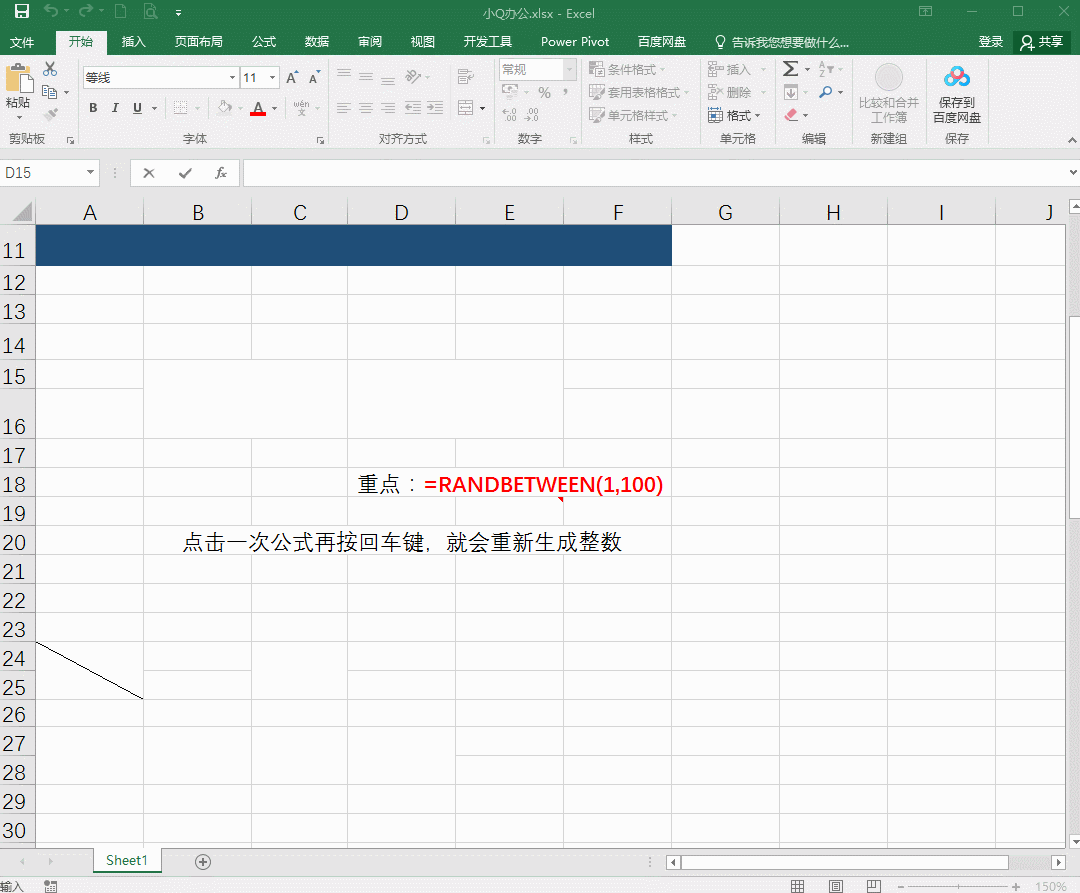Viewport: 1080px width, 893px height.
Task: Open 套用表格格式 table format dropdown
Action: point(638,92)
